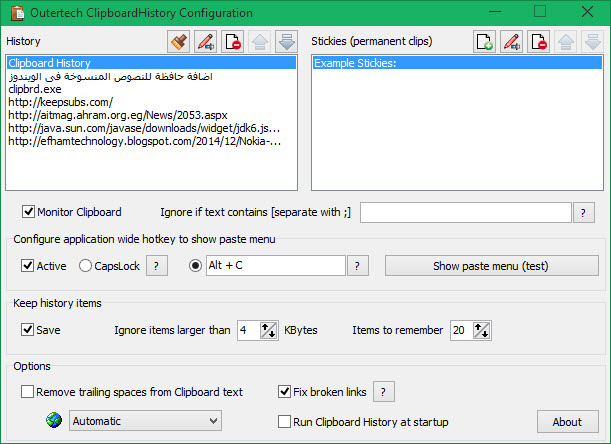Select the aitmag.ahram.org.eg history entry

tap(152, 115)
